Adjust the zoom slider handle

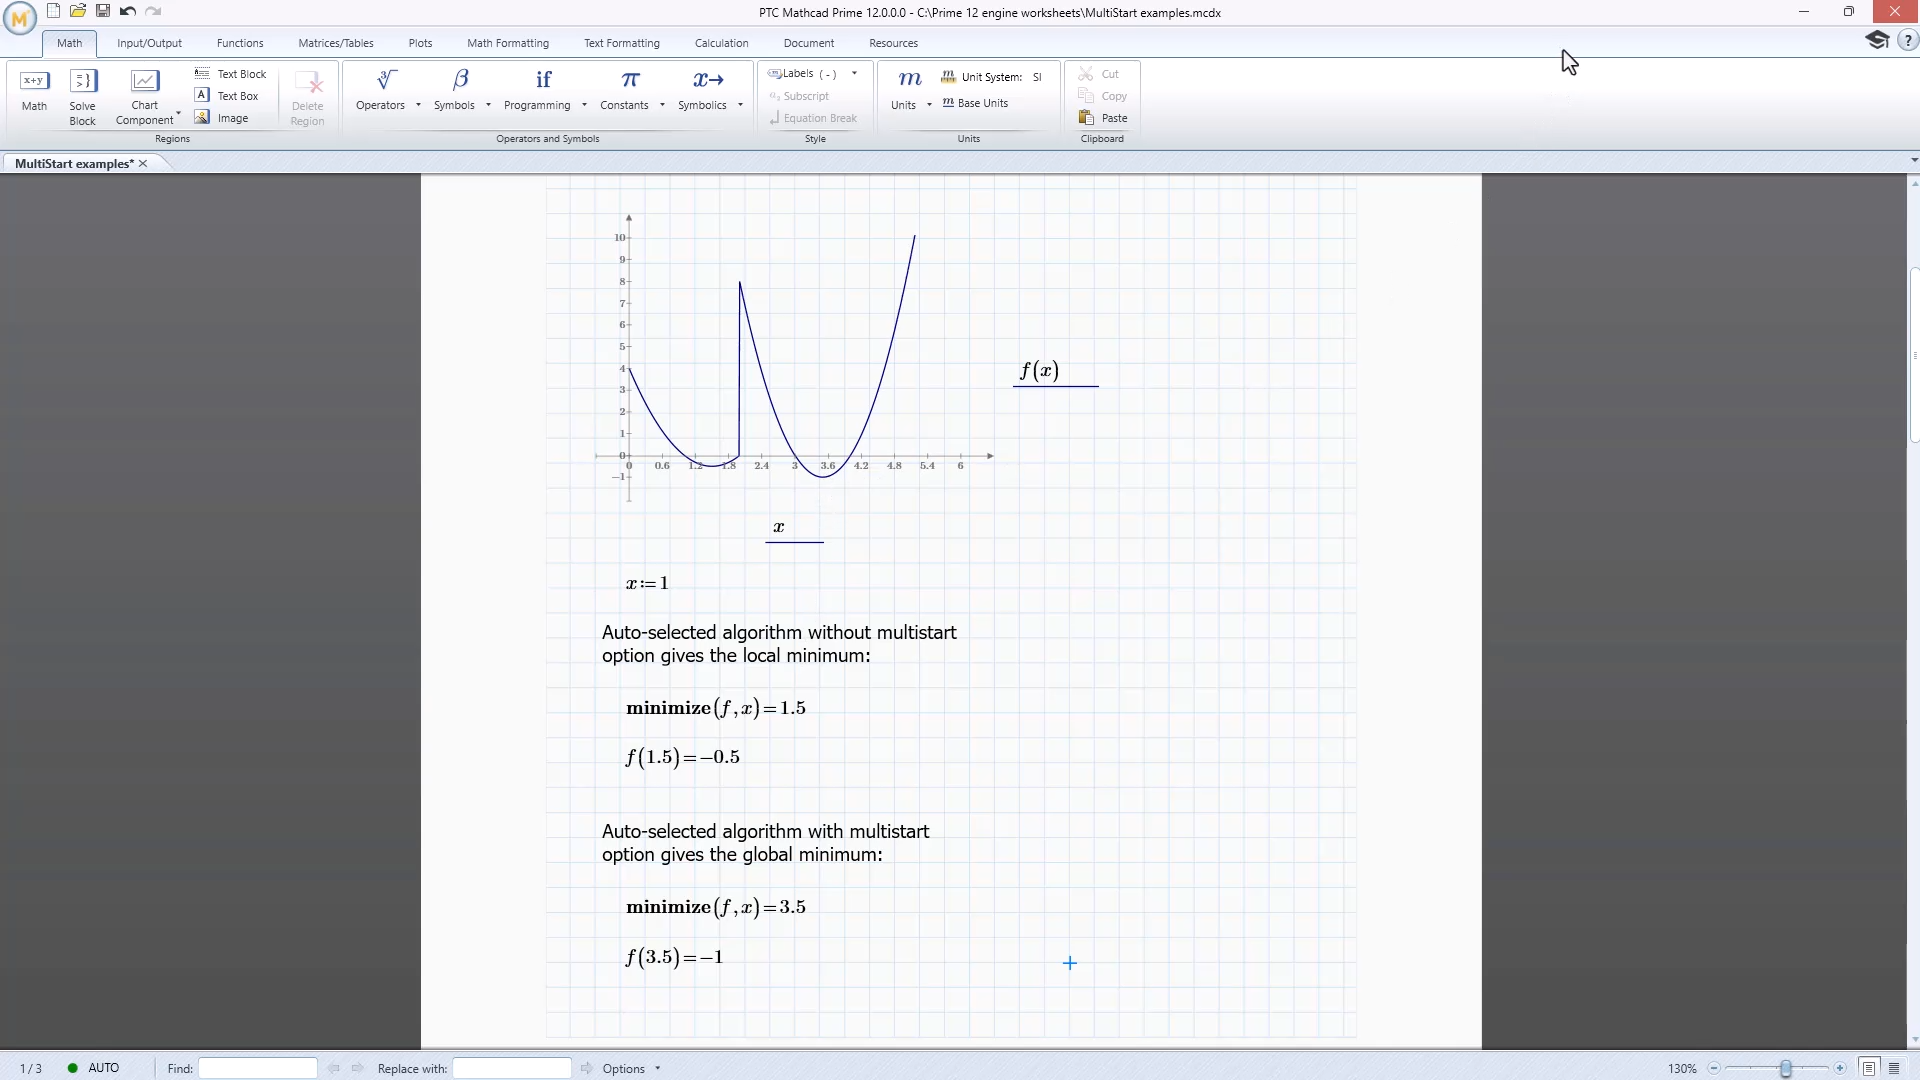coord(1786,1068)
